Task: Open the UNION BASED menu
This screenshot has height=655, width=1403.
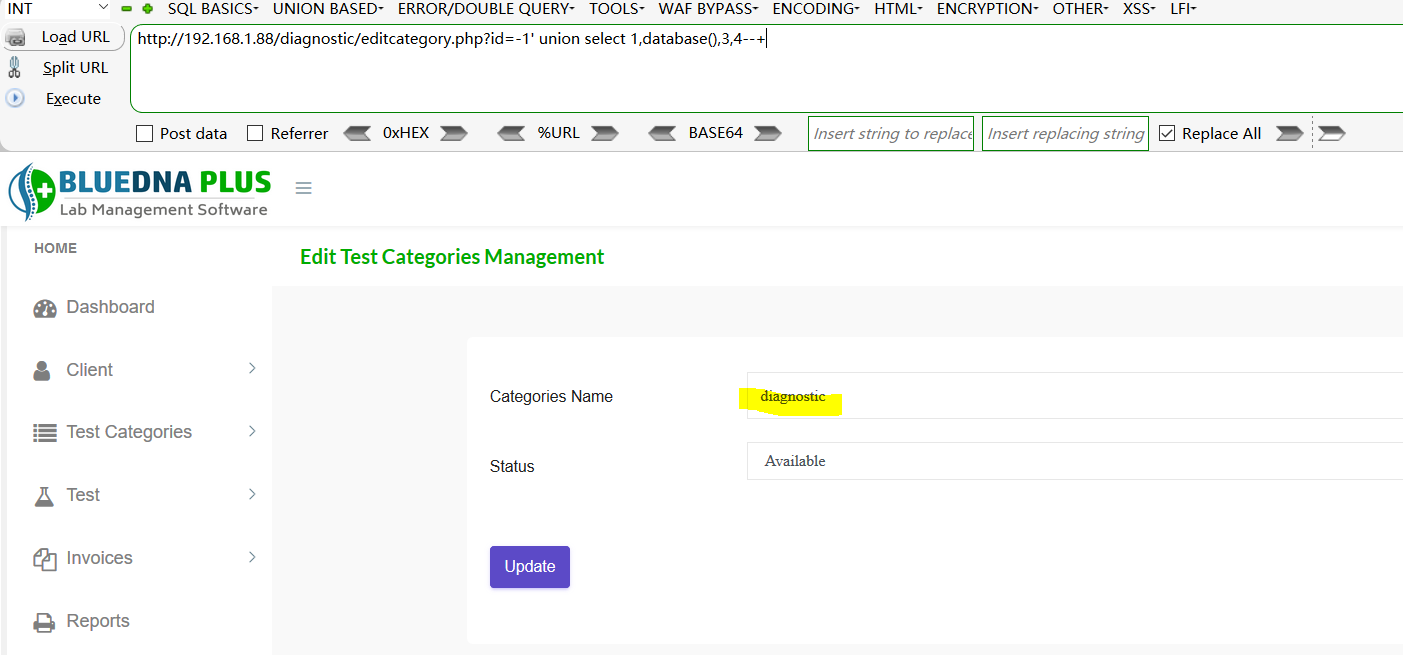Action: pyautogui.click(x=328, y=8)
